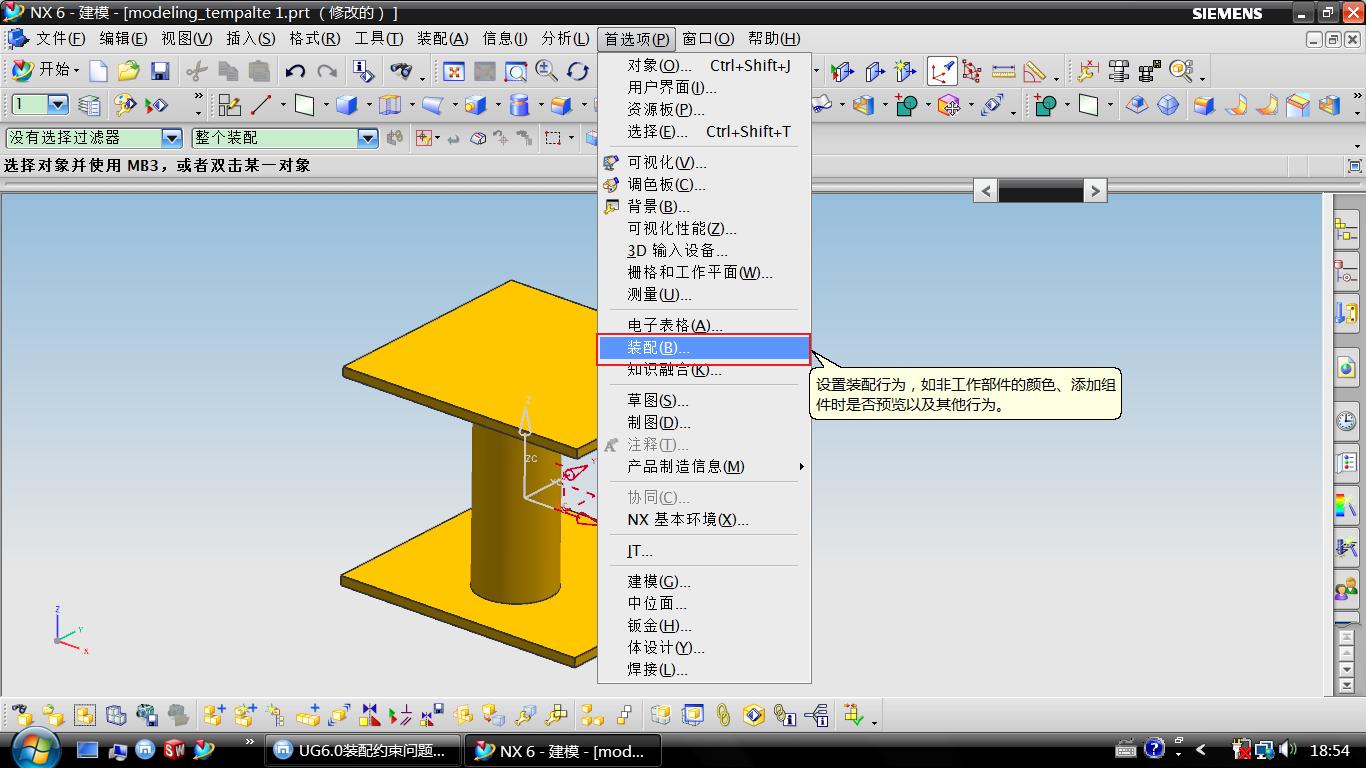This screenshot has height=768, width=1366.
Task: Click the New file icon
Action: click(98, 71)
